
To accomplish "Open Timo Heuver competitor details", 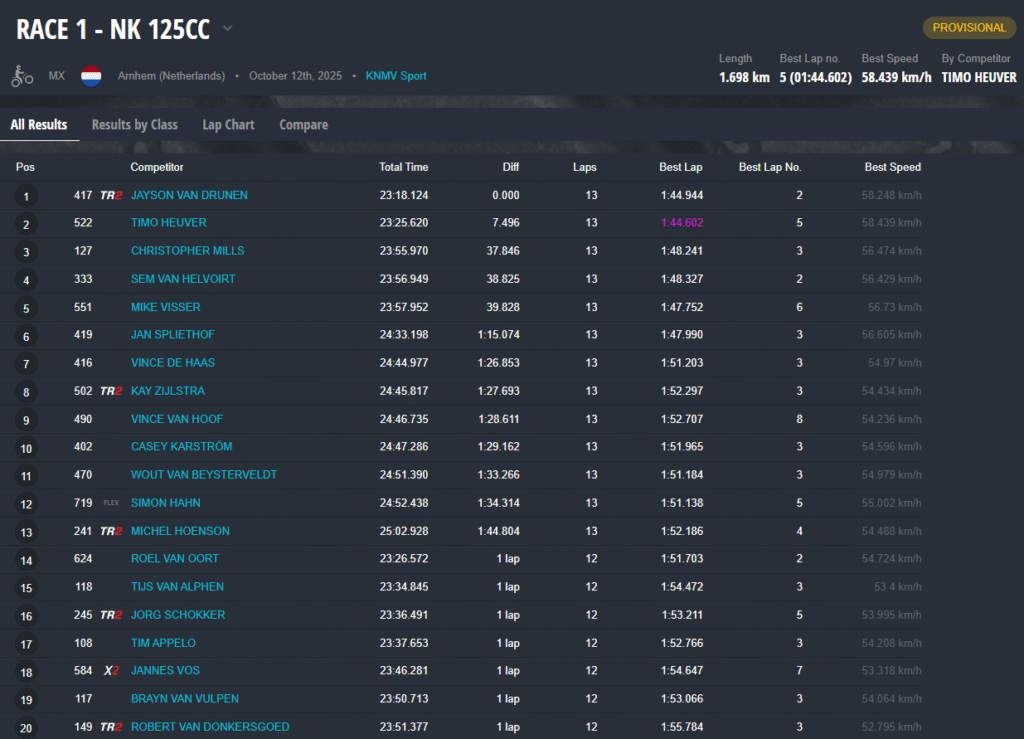I will (168, 223).
